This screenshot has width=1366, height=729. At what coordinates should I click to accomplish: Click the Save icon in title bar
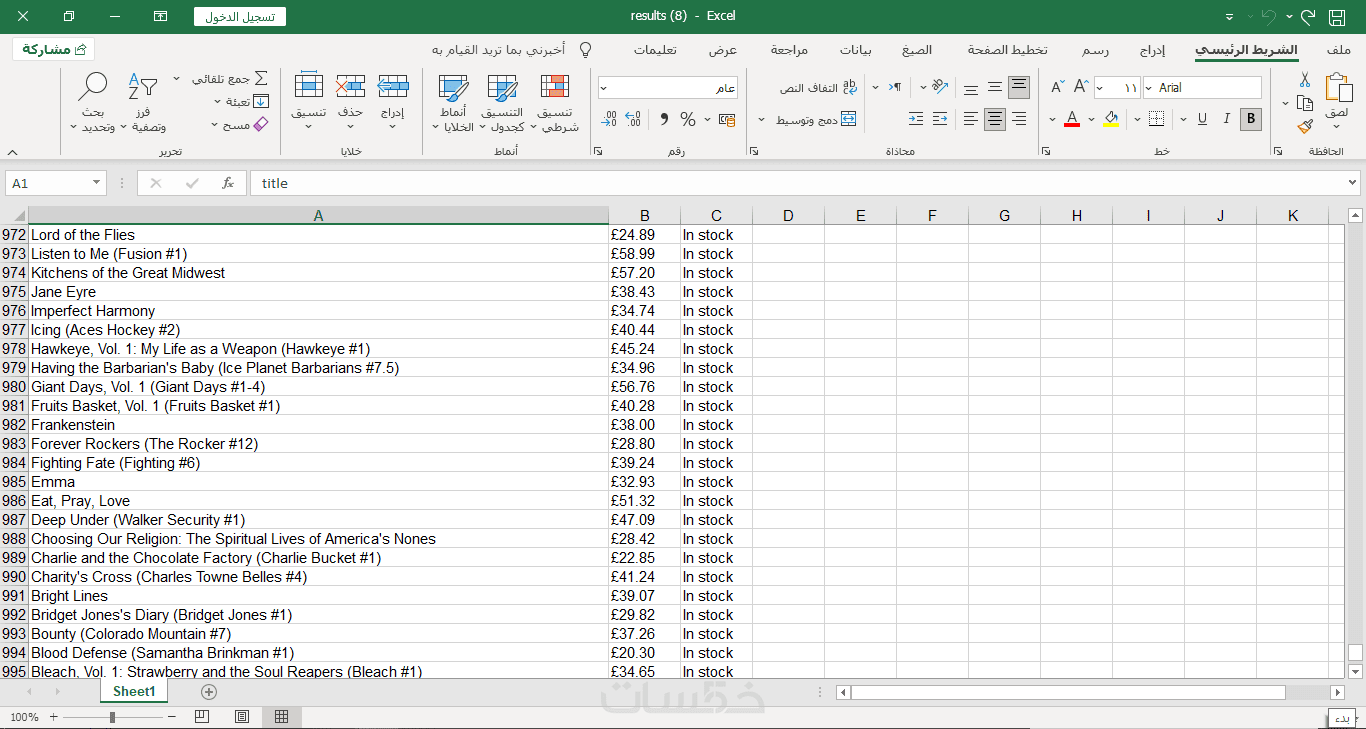coord(1337,16)
